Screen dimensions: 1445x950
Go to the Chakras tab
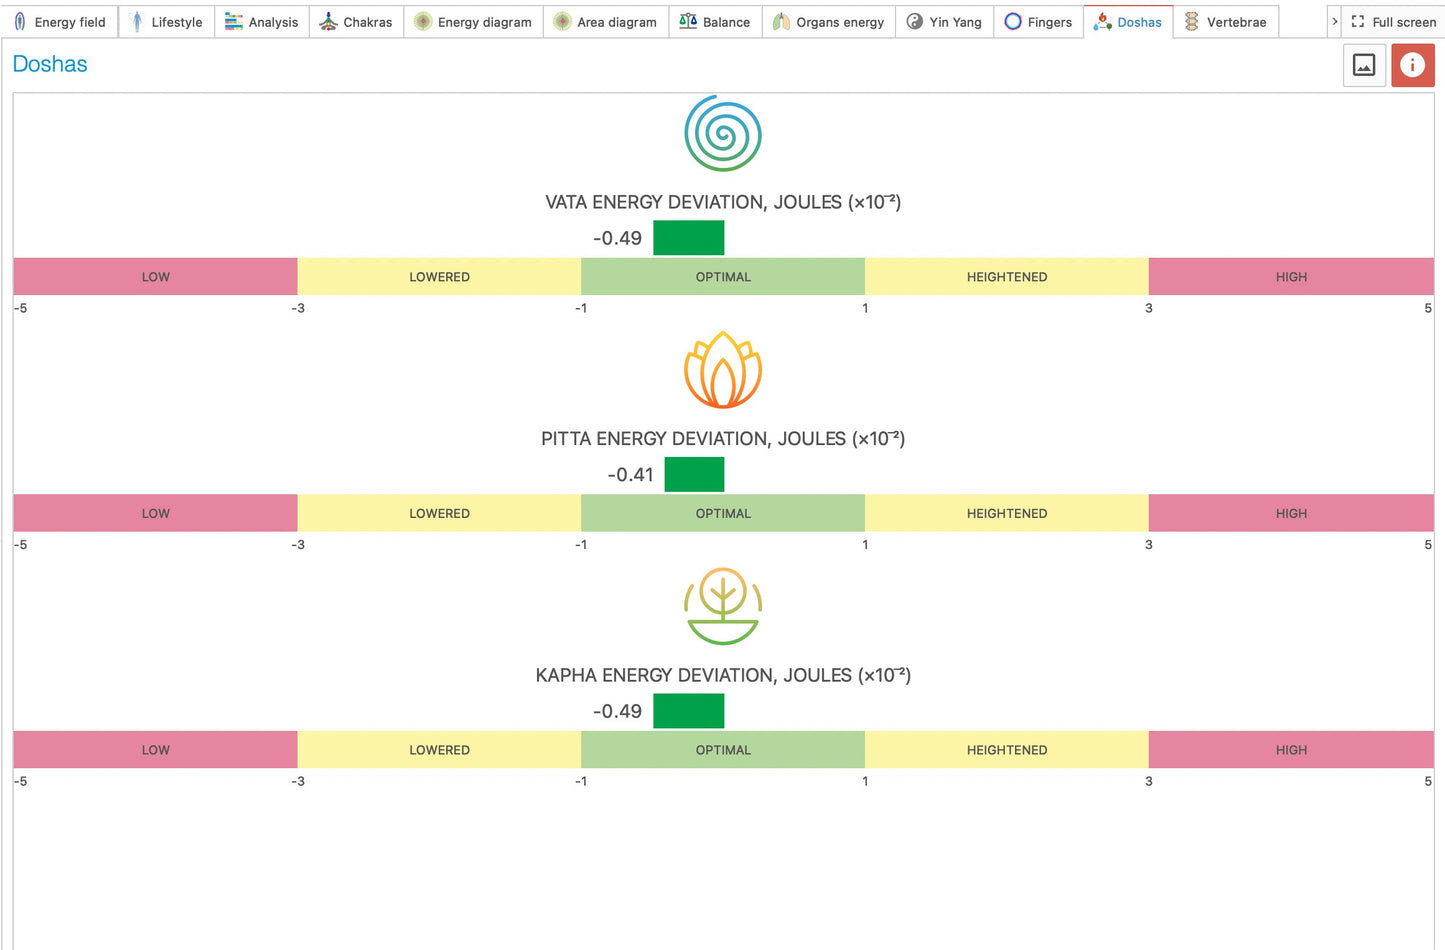tap(356, 22)
